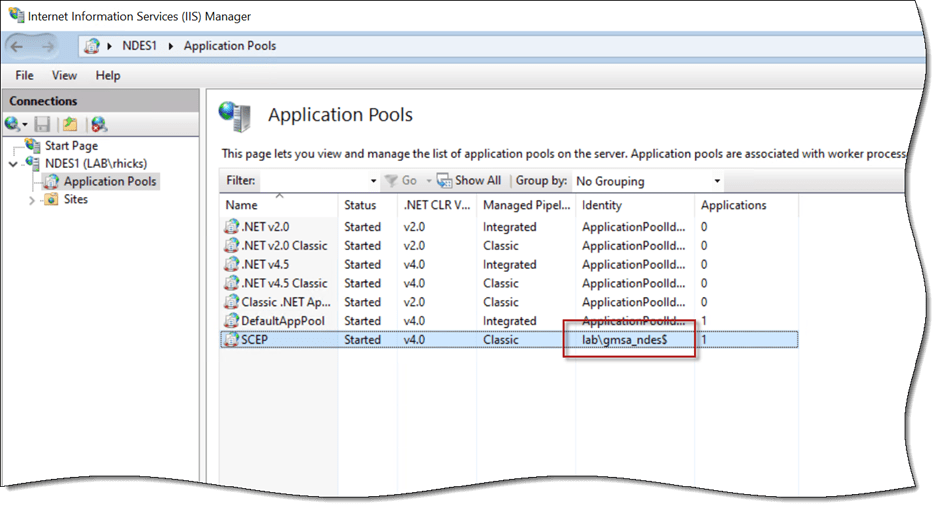
Task: Click NDES1 in the address breadcrumb
Action: [139, 46]
